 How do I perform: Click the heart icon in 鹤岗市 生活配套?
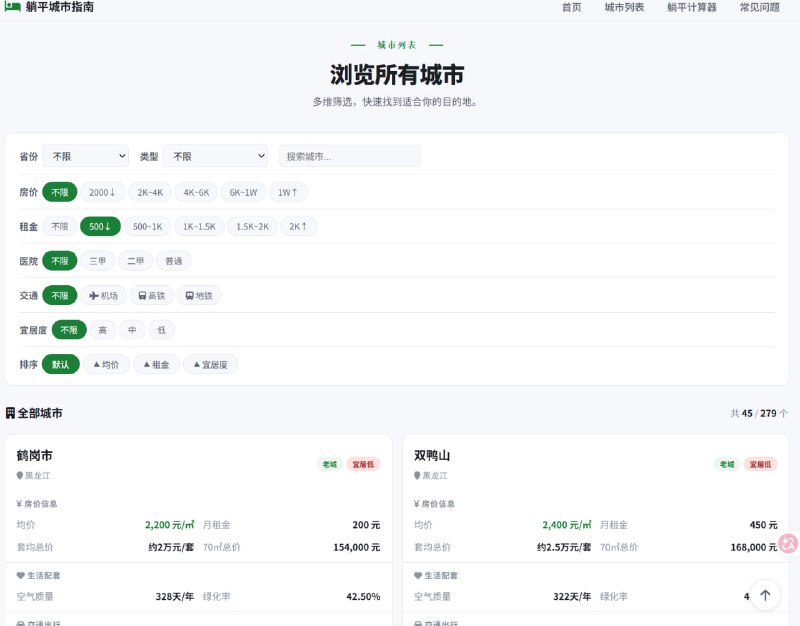[20, 575]
